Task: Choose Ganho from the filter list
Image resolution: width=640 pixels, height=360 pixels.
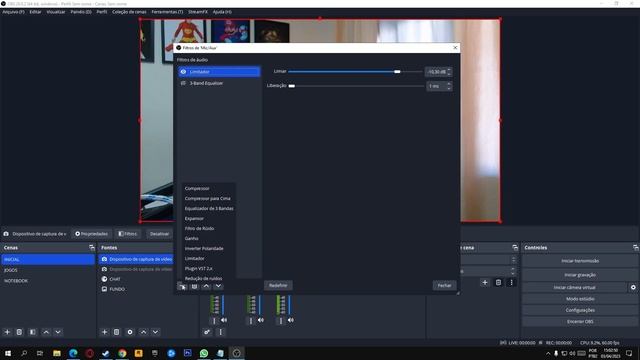Action: (191, 239)
